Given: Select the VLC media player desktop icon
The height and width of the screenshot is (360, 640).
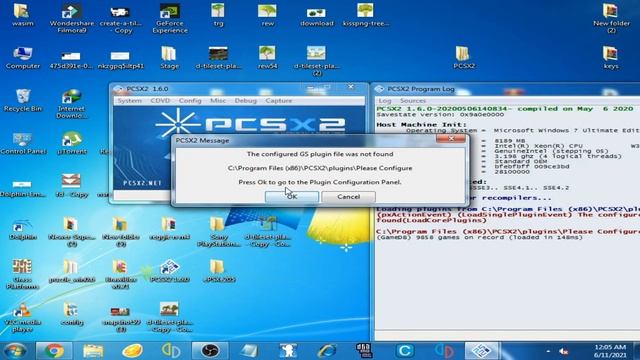Looking at the screenshot, I should 22,317.
